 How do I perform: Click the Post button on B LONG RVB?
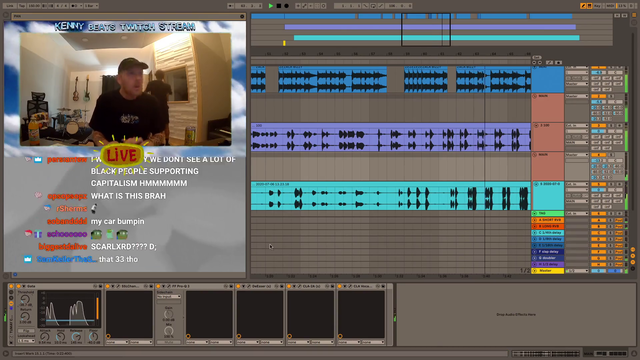[x=619, y=226]
